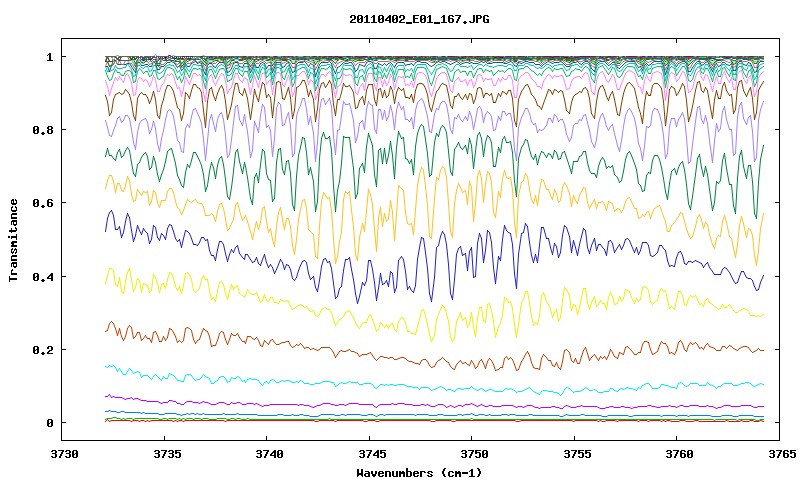Click the y-axis tick label 0.4
Image resolution: width=800 pixels, height=480 pixels.
(x=43, y=277)
